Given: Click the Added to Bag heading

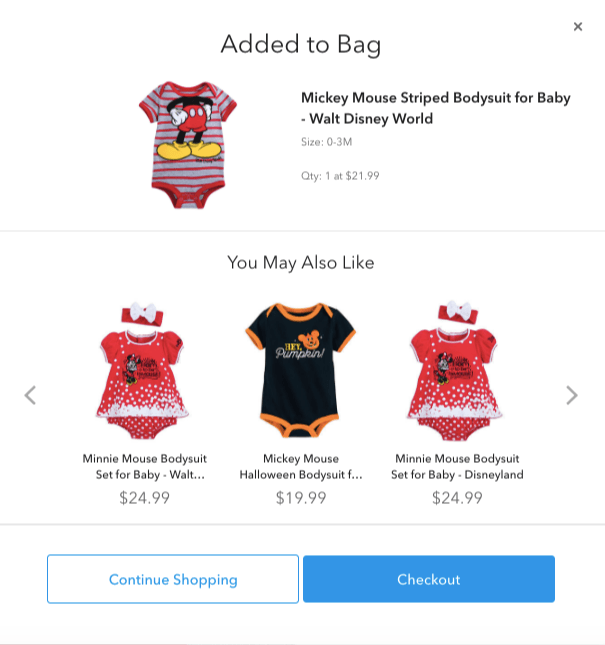Looking at the screenshot, I should (300, 44).
